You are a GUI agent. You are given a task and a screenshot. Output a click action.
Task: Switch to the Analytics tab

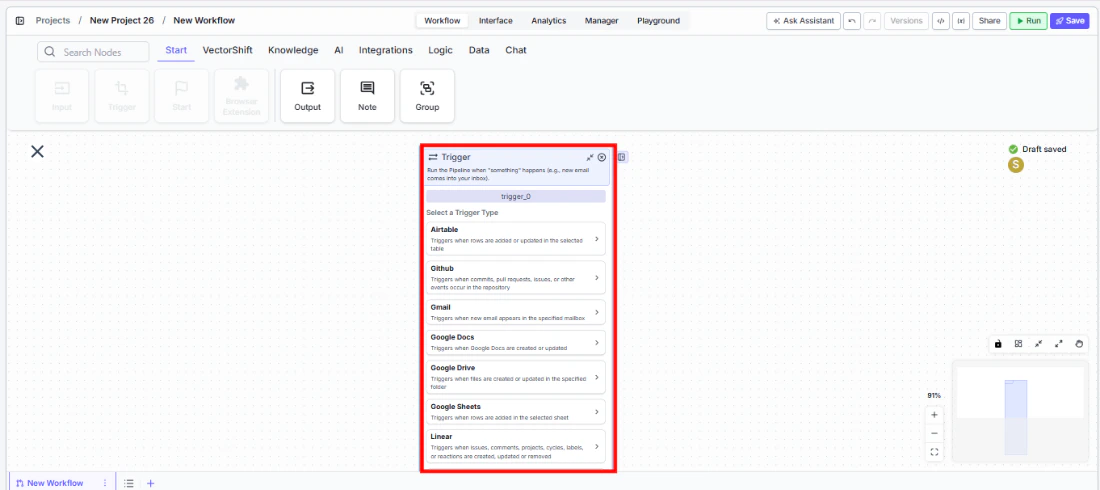coord(549,21)
